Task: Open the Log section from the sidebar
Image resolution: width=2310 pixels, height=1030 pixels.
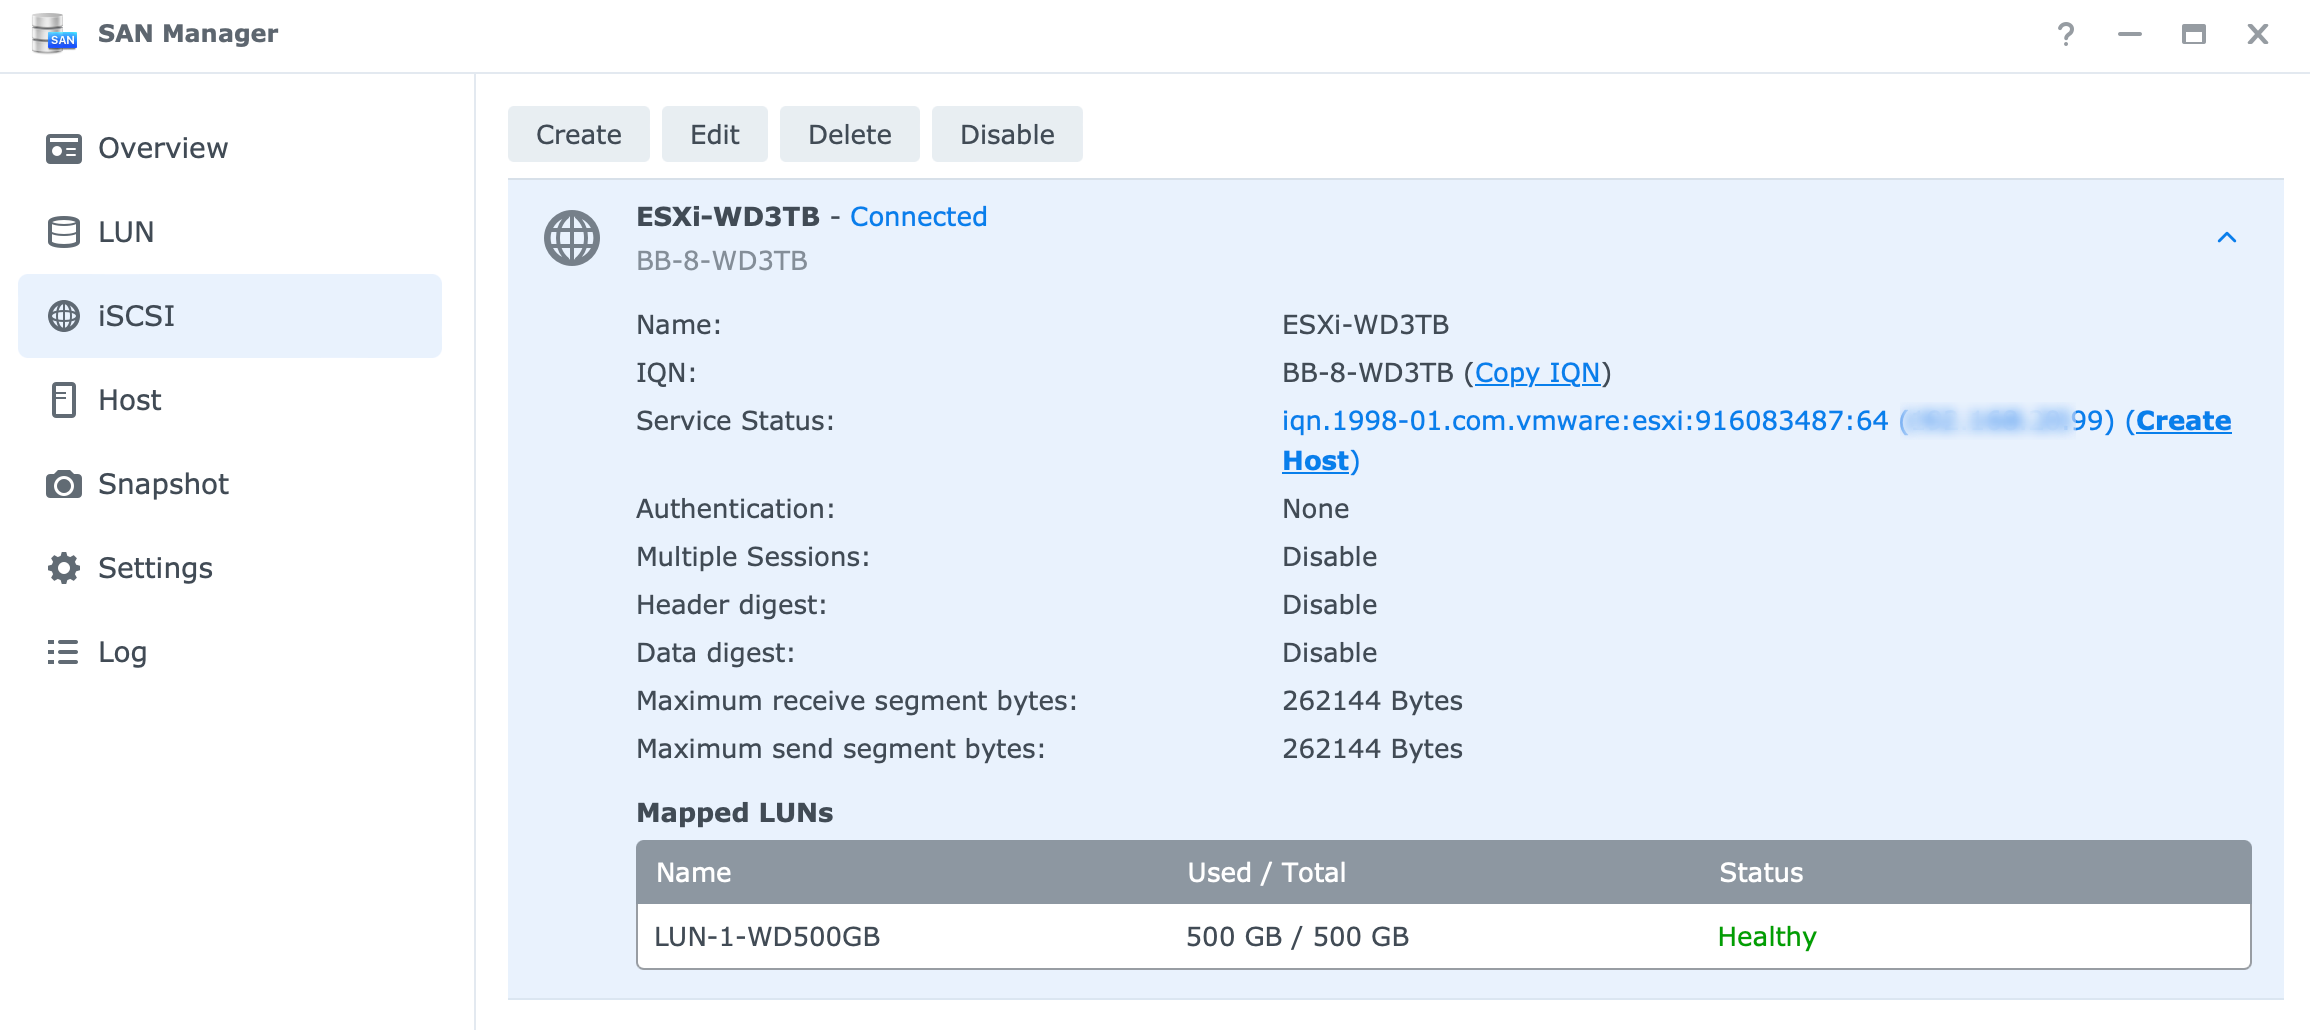Action: [x=120, y=651]
